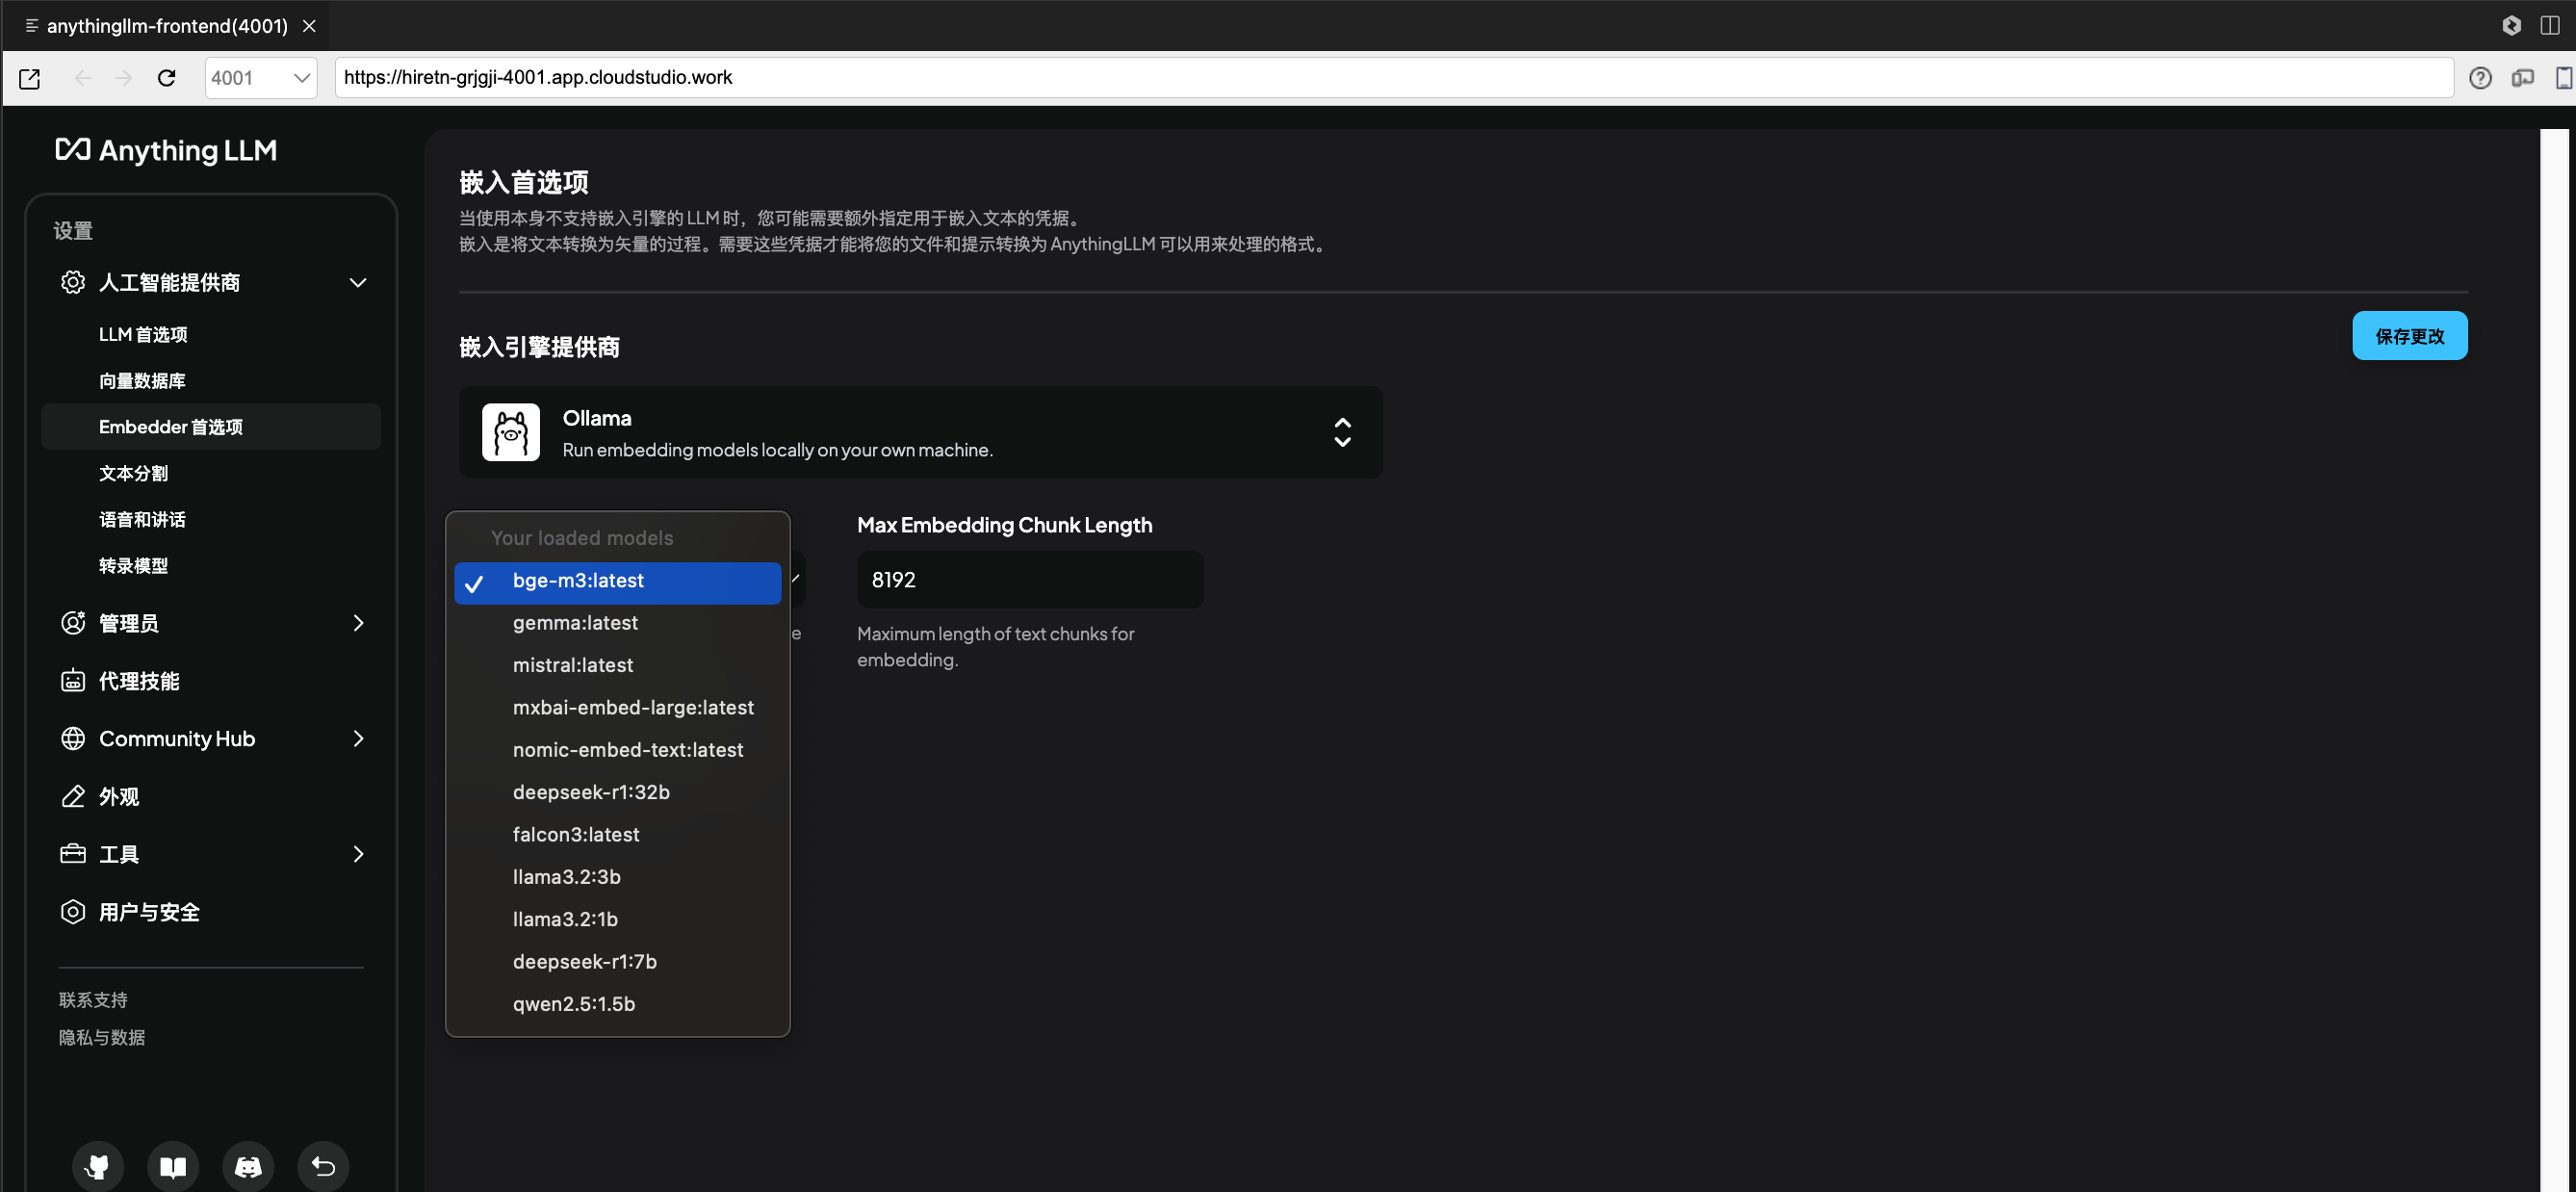2576x1192 pixels.
Task: Click the Max Embedding Chunk Length field
Action: click(1029, 579)
